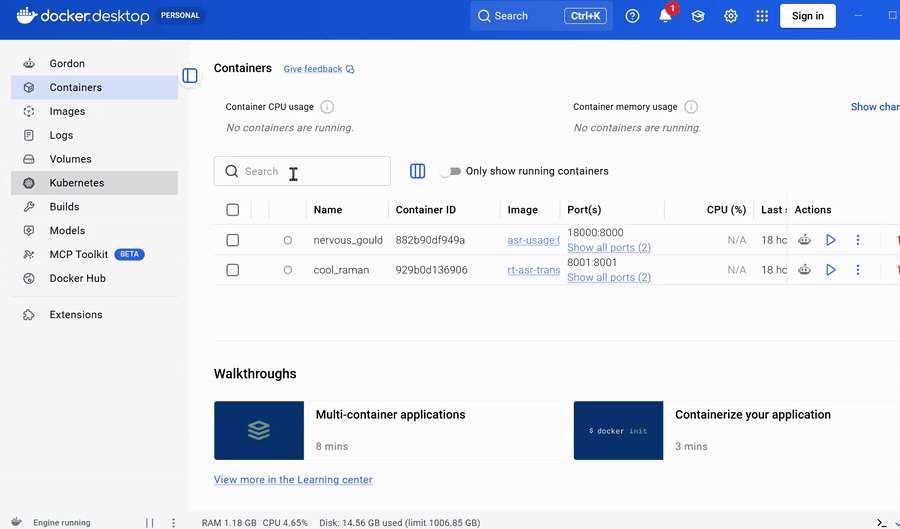Open the Learning center graduation cap icon

698,16
